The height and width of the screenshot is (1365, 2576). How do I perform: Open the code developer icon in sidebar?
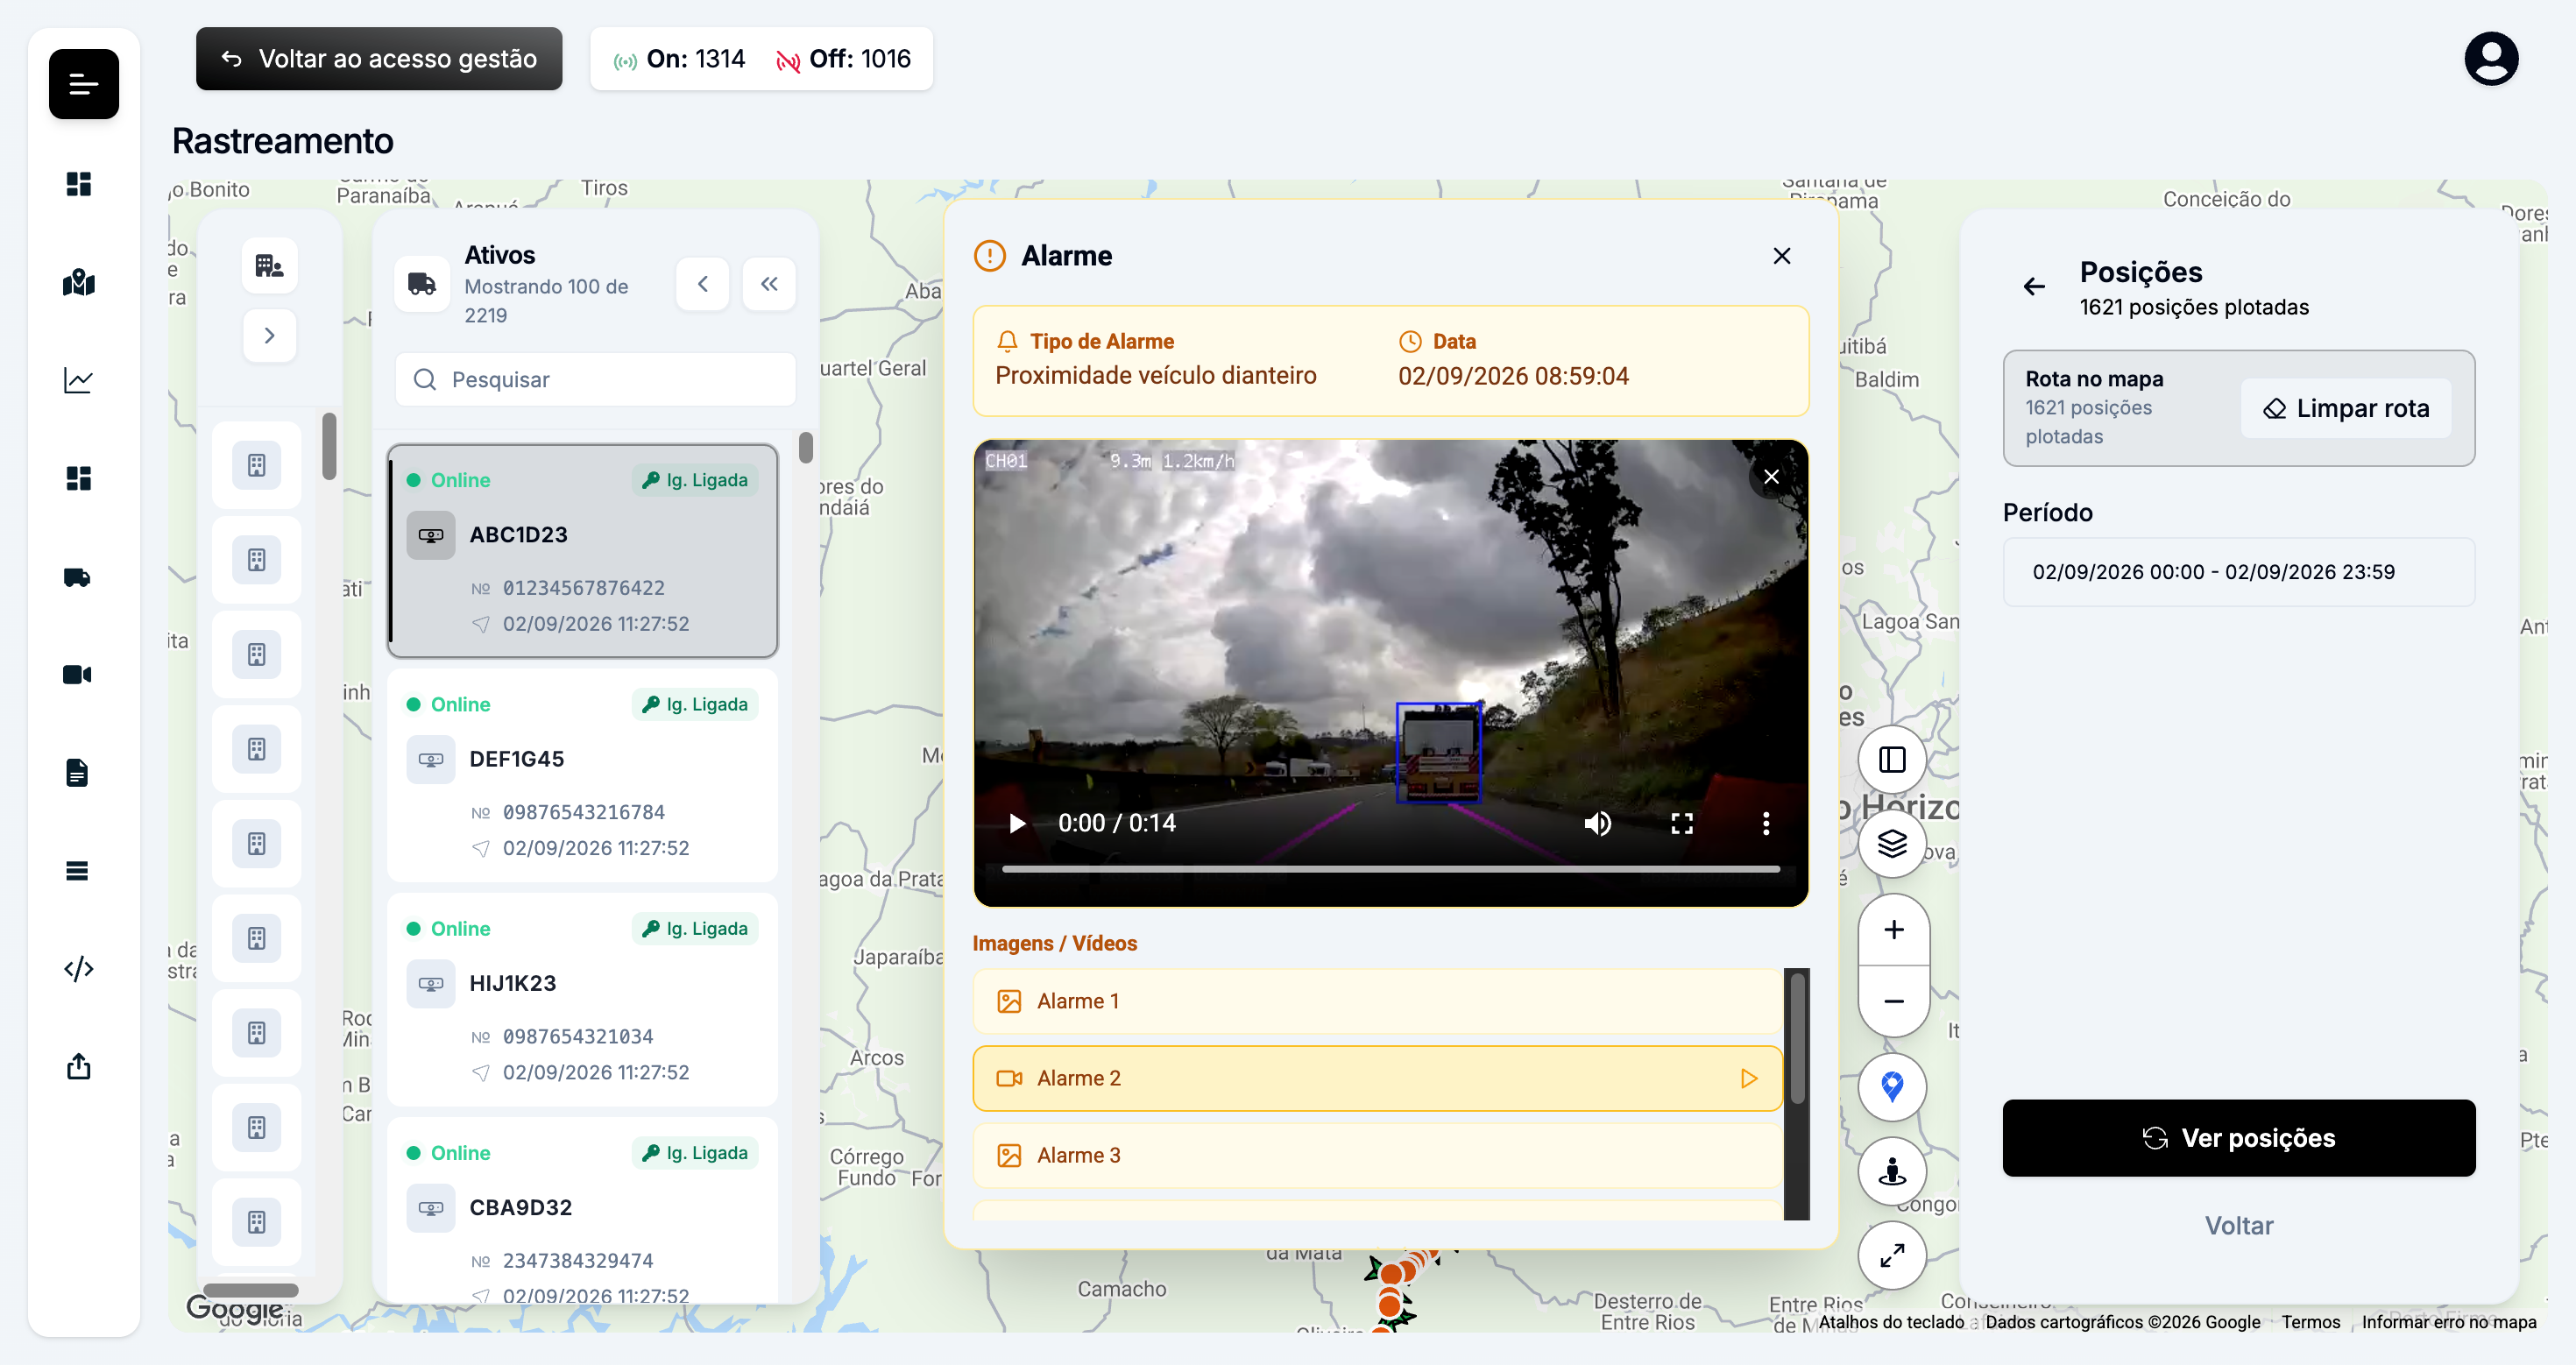click(x=78, y=969)
